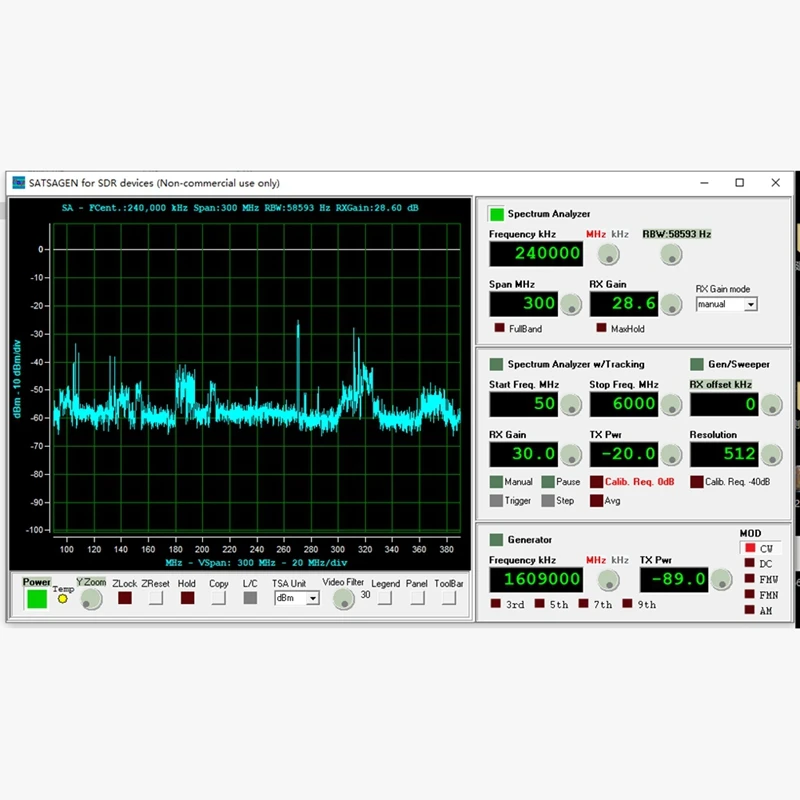Toggle the Step indicator
Viewport: 800px width, 800px height.
tap(548, 501)
